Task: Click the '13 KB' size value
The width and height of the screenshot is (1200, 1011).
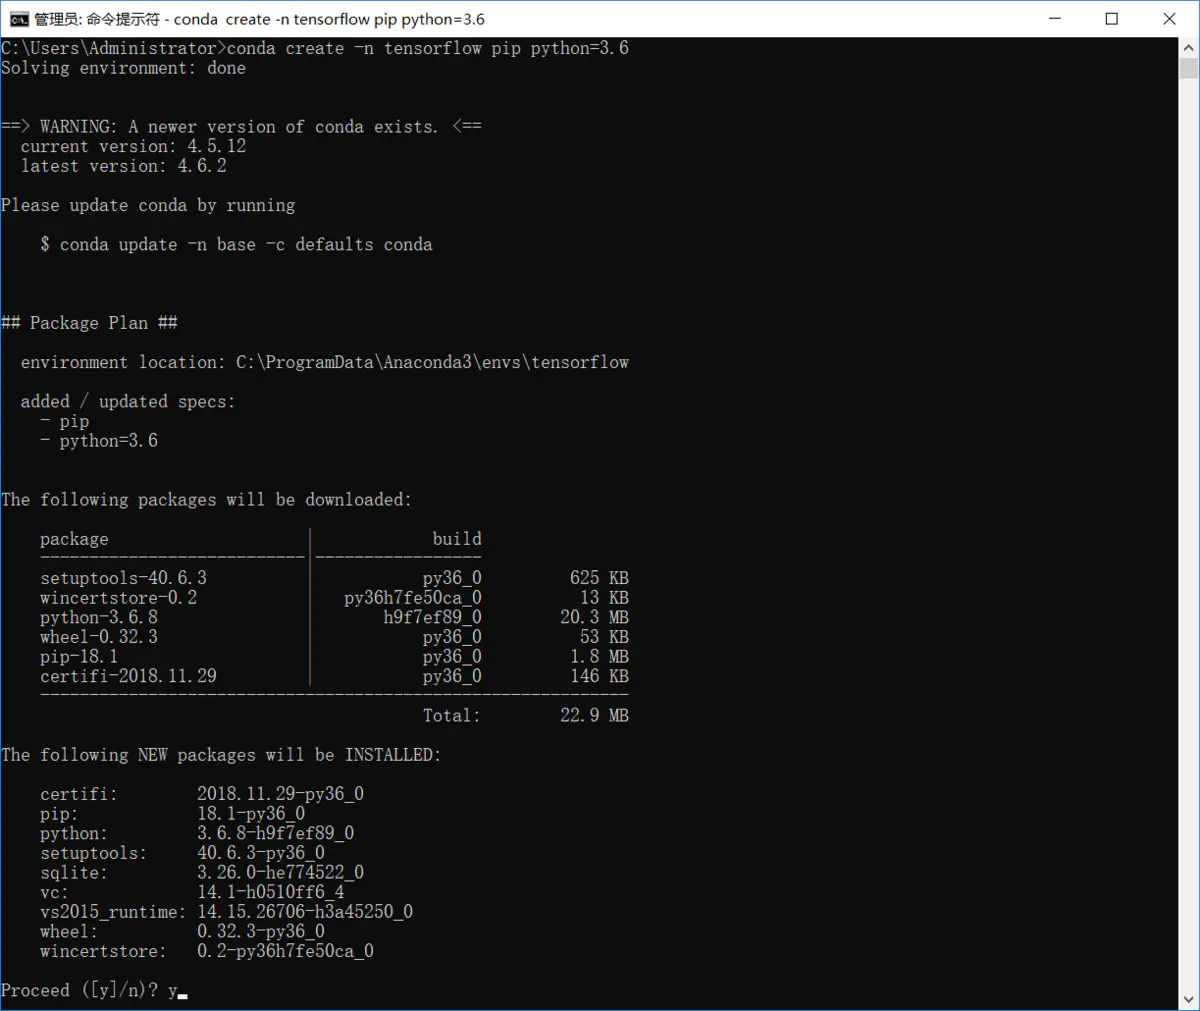Action: pyautogui.click(x=604, y=598)
